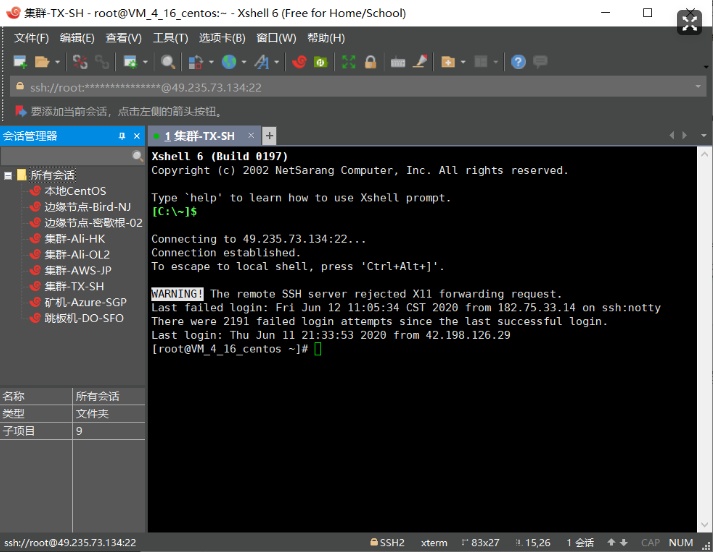The width and height of the screenshot is (714, 552).
Task: Click the session Properties icon
Action: (130, 61)
